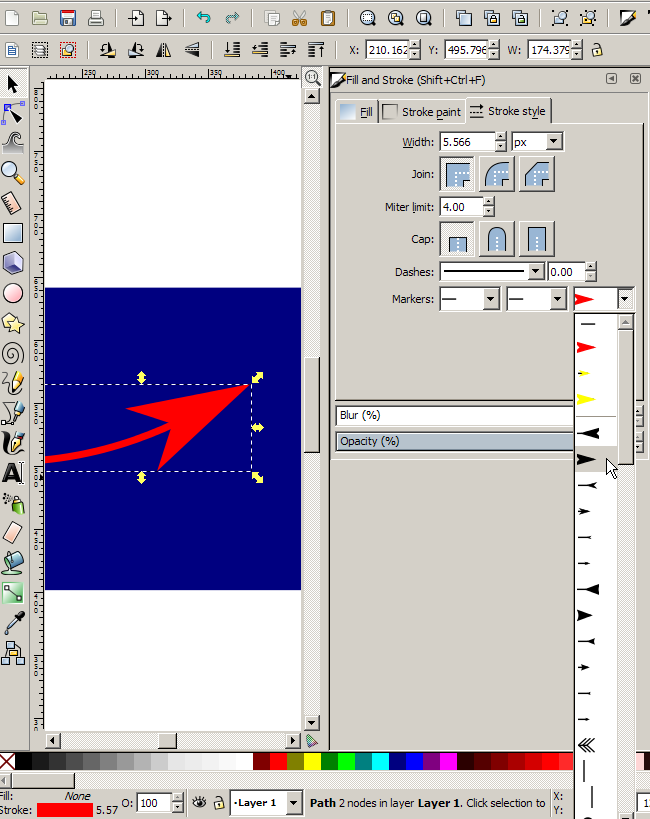Select the Star polygon tool
This screenshot has width=650, height=819.
click(x=13, y=324)
